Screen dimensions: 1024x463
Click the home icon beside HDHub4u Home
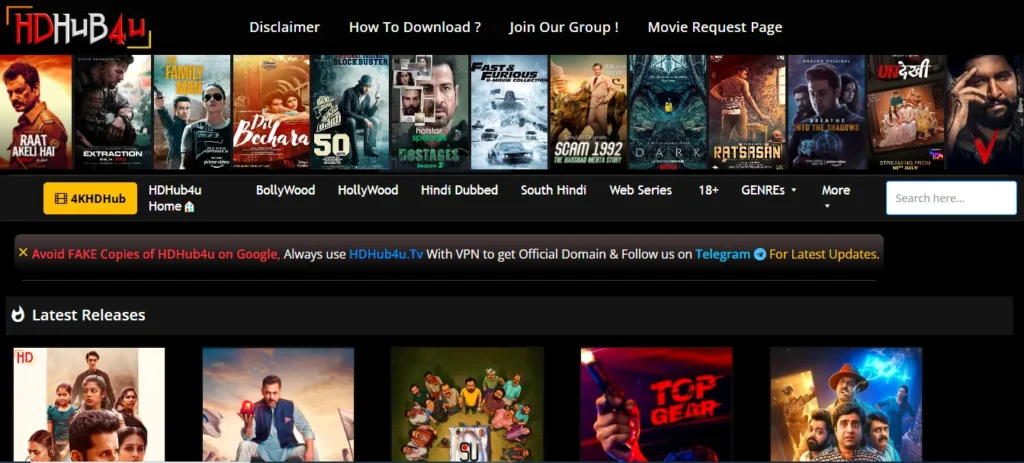coord(190,207)
